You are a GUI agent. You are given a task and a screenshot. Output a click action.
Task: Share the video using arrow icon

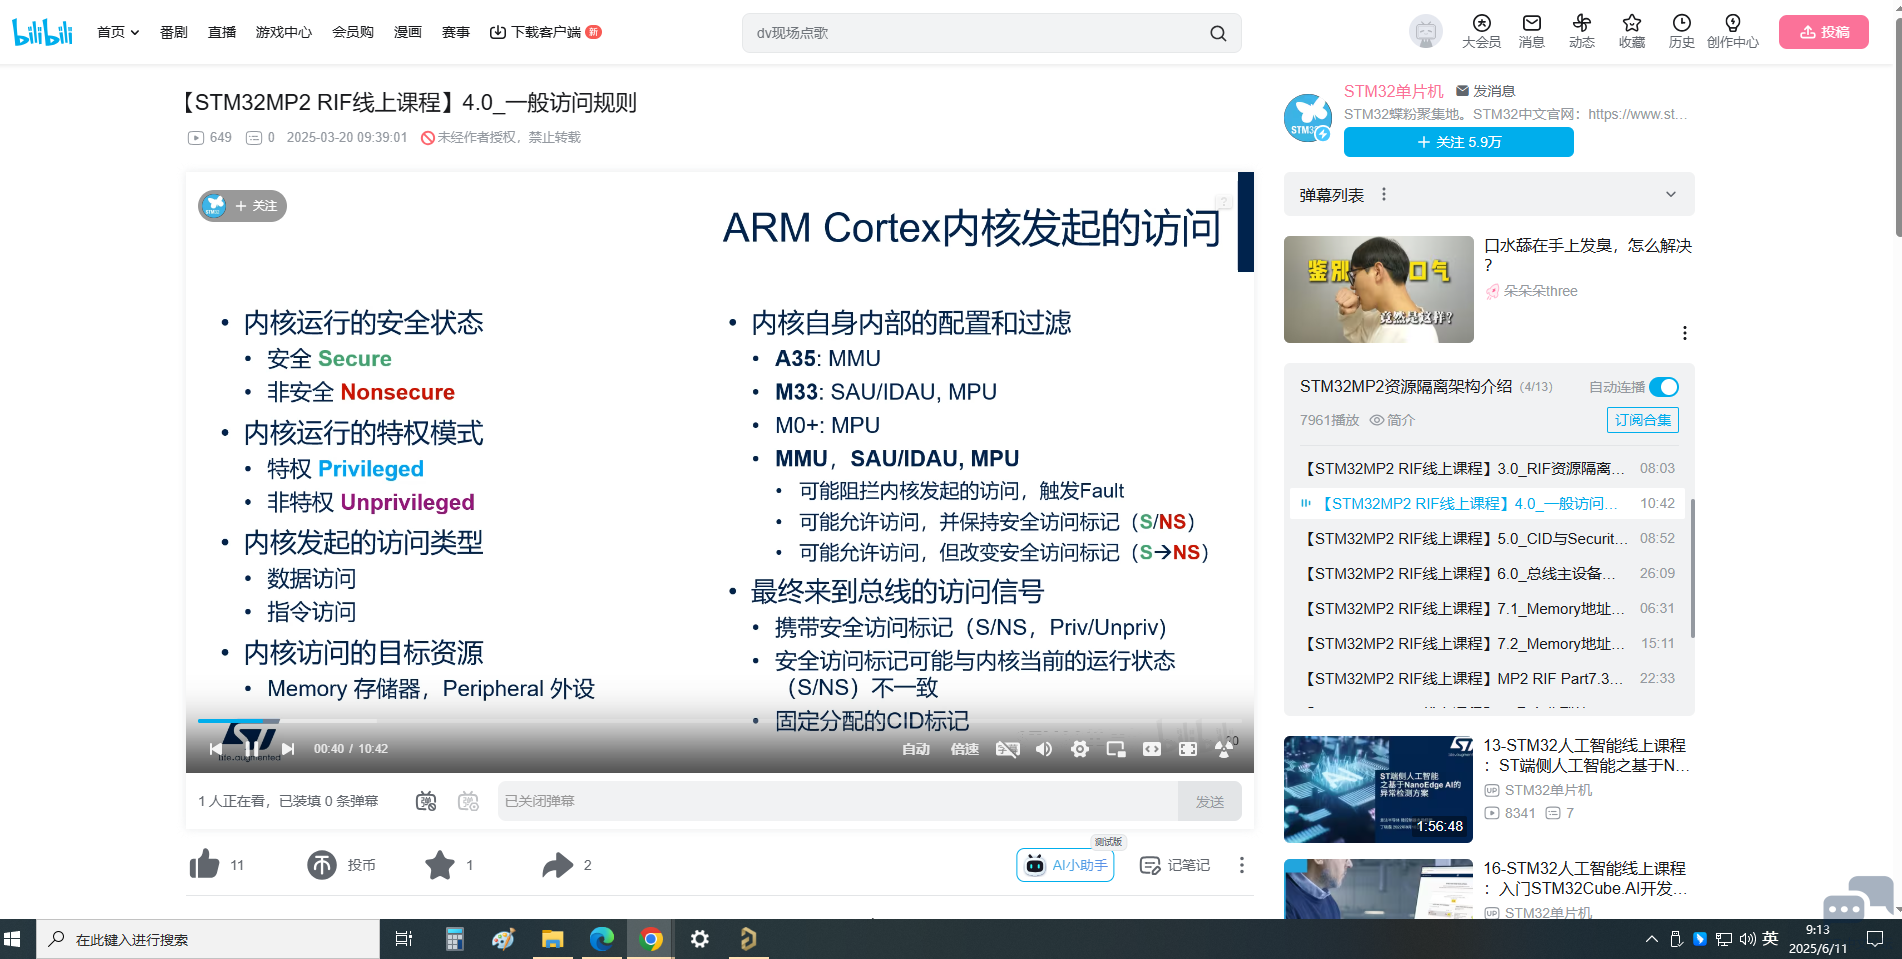tap(557, 865)
